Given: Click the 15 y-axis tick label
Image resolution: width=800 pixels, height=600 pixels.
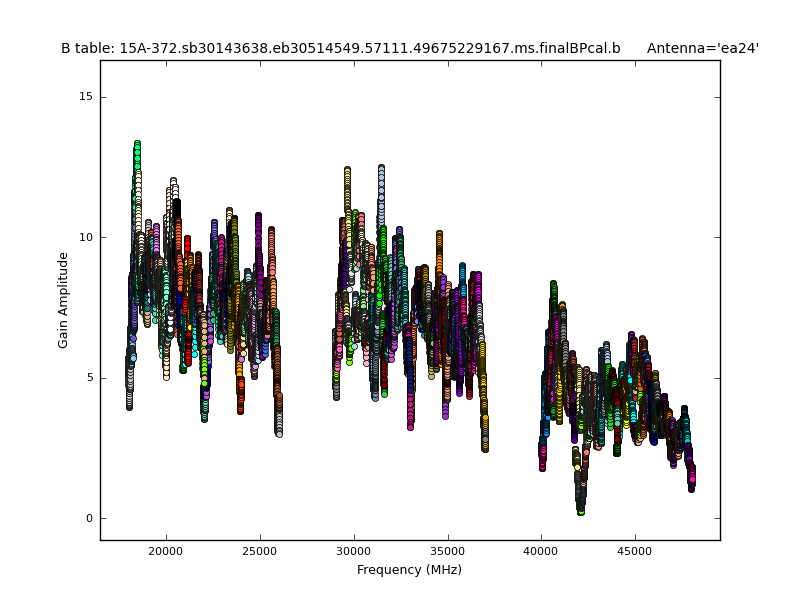Looking at the screenshot, I should (x=86, y=97).
